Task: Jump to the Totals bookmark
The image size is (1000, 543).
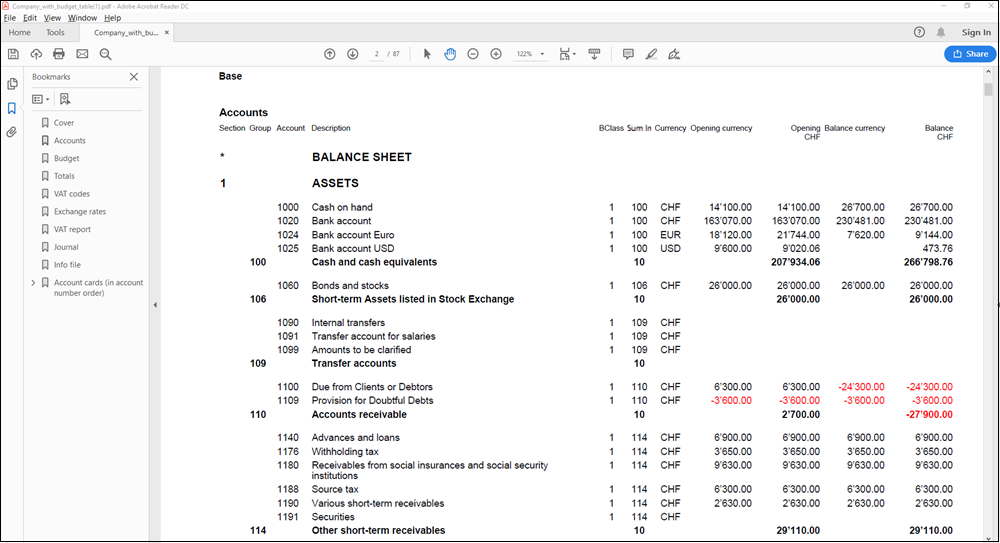Action: coord(64,176)
